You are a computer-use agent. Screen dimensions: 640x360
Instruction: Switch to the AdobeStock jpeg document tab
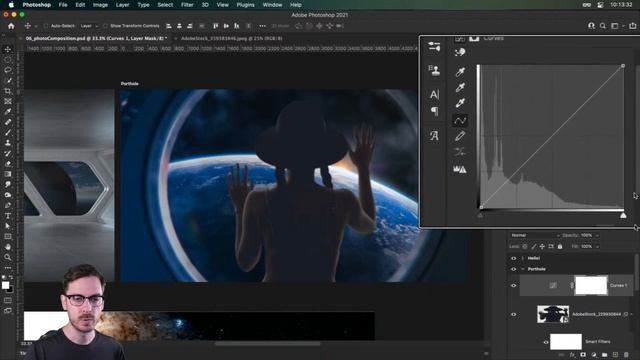coord(231,38)
